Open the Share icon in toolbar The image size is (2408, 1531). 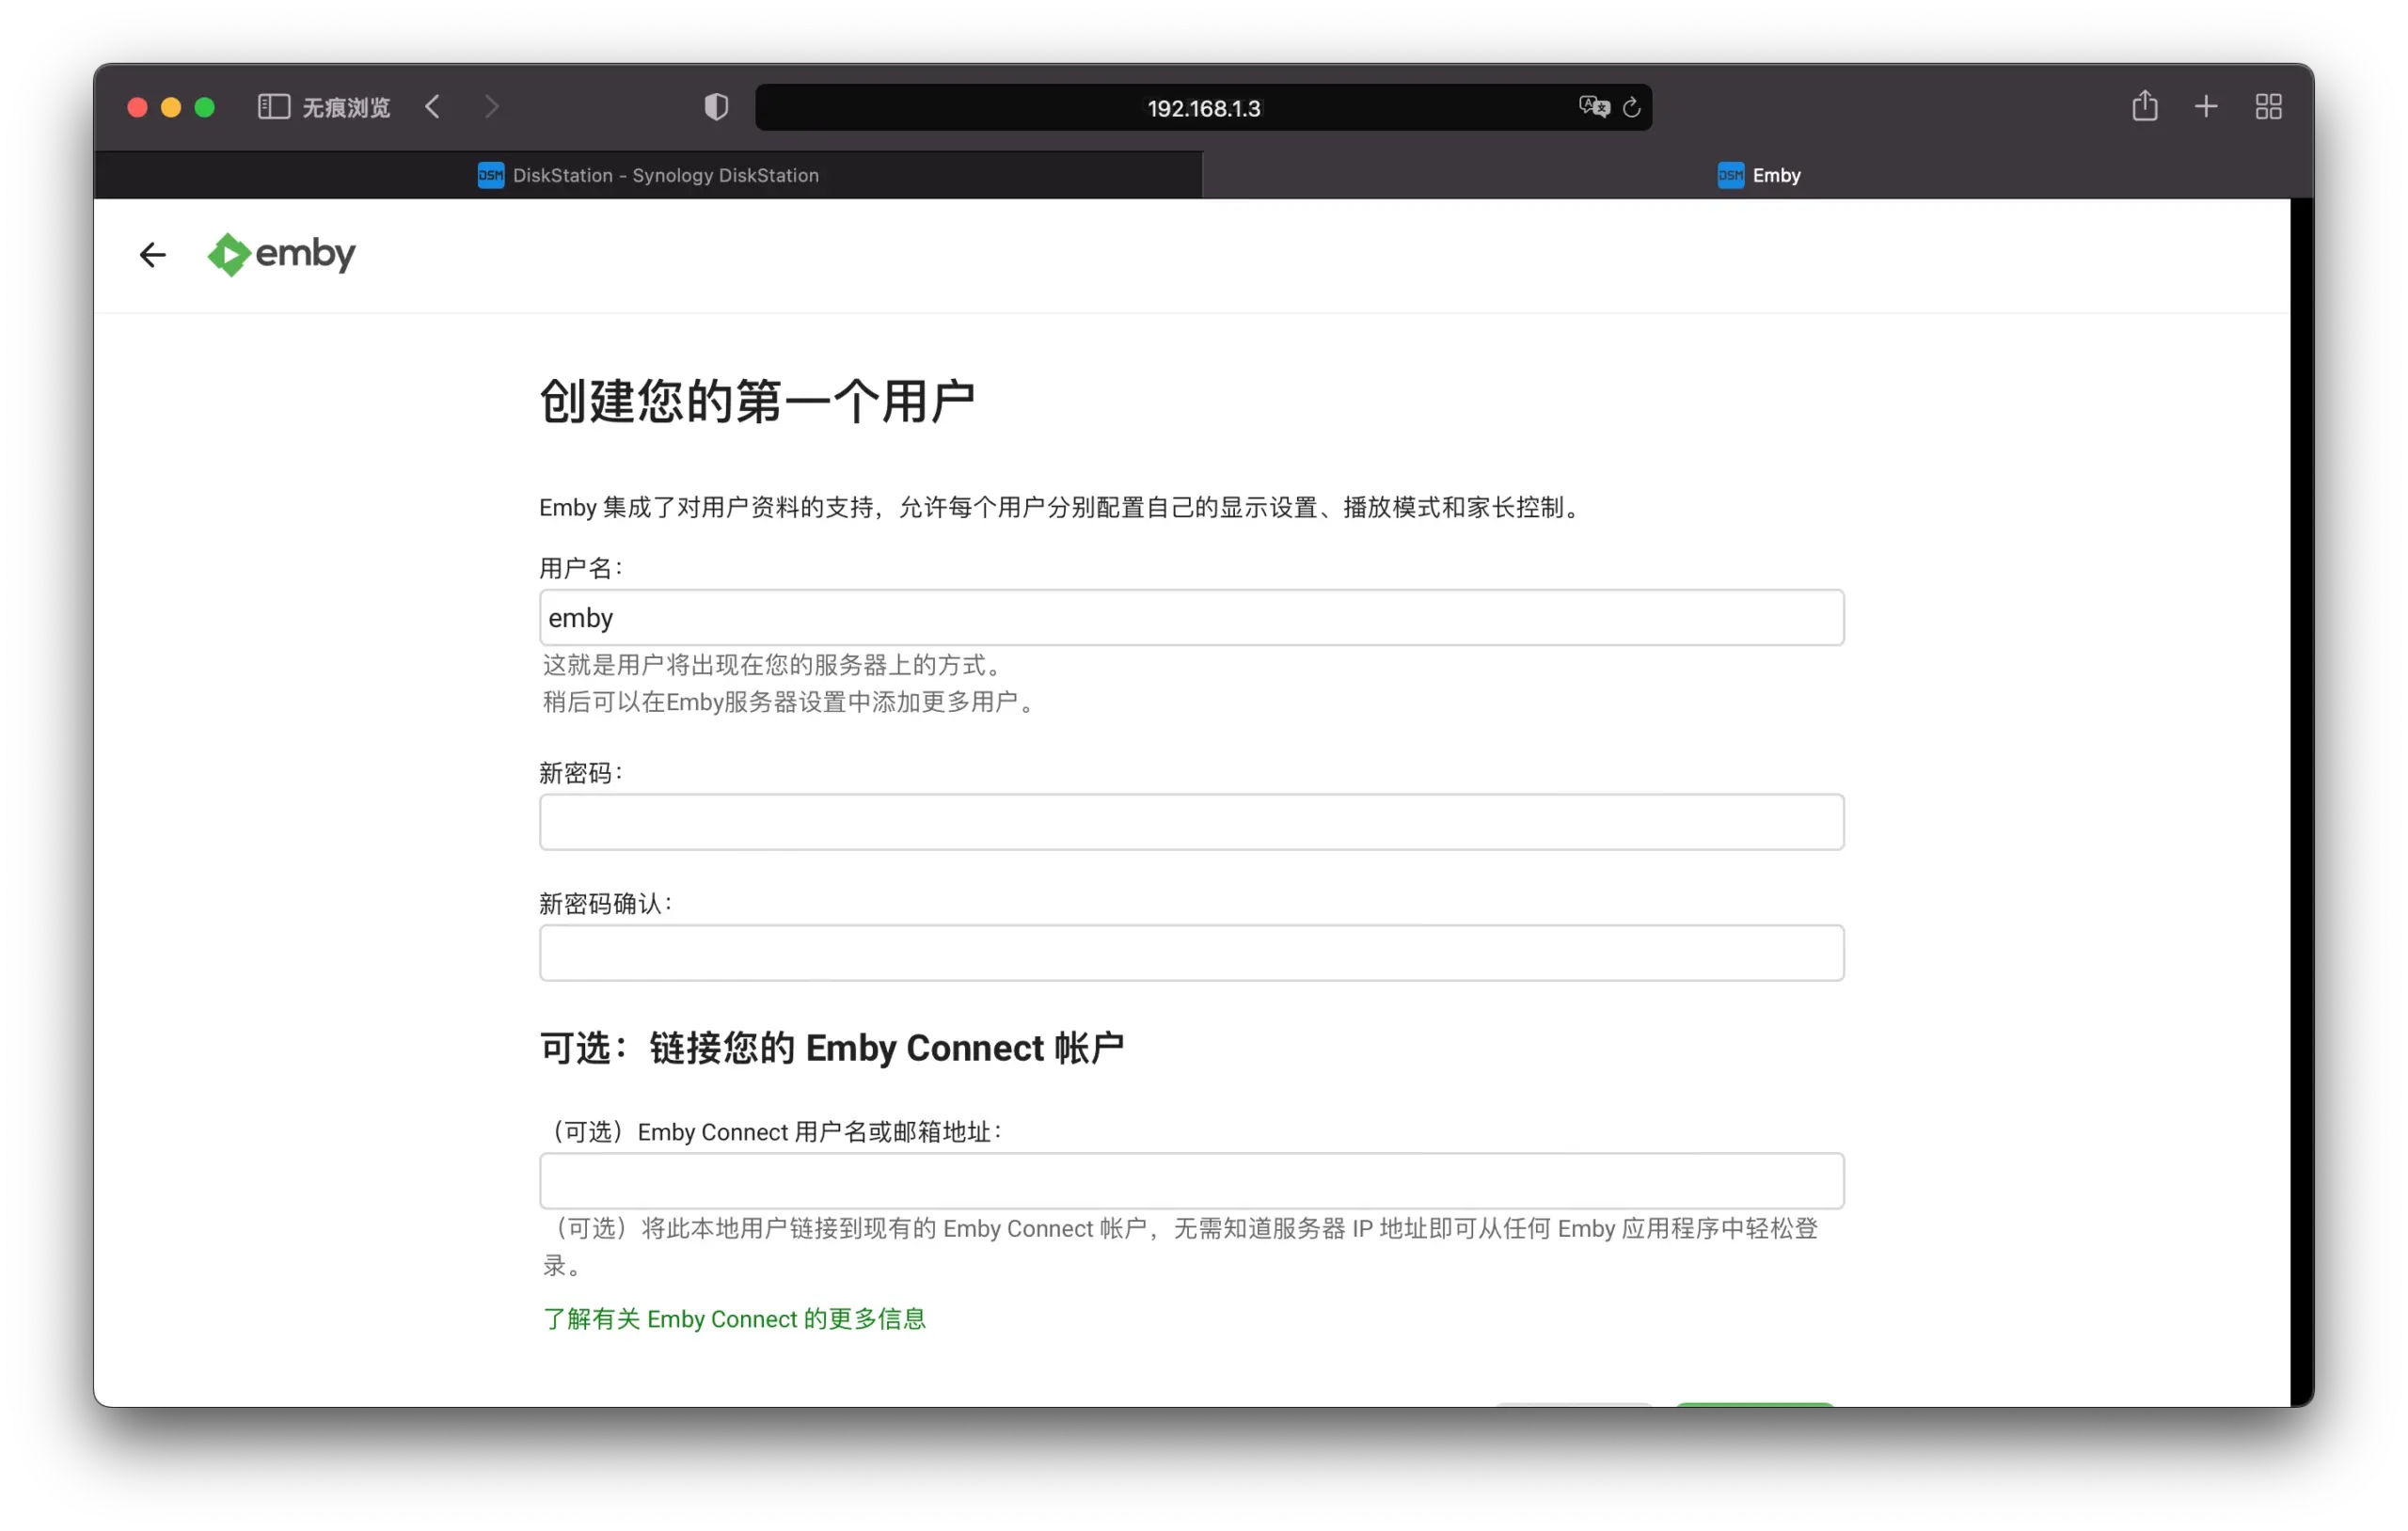tap(2144, 105)
